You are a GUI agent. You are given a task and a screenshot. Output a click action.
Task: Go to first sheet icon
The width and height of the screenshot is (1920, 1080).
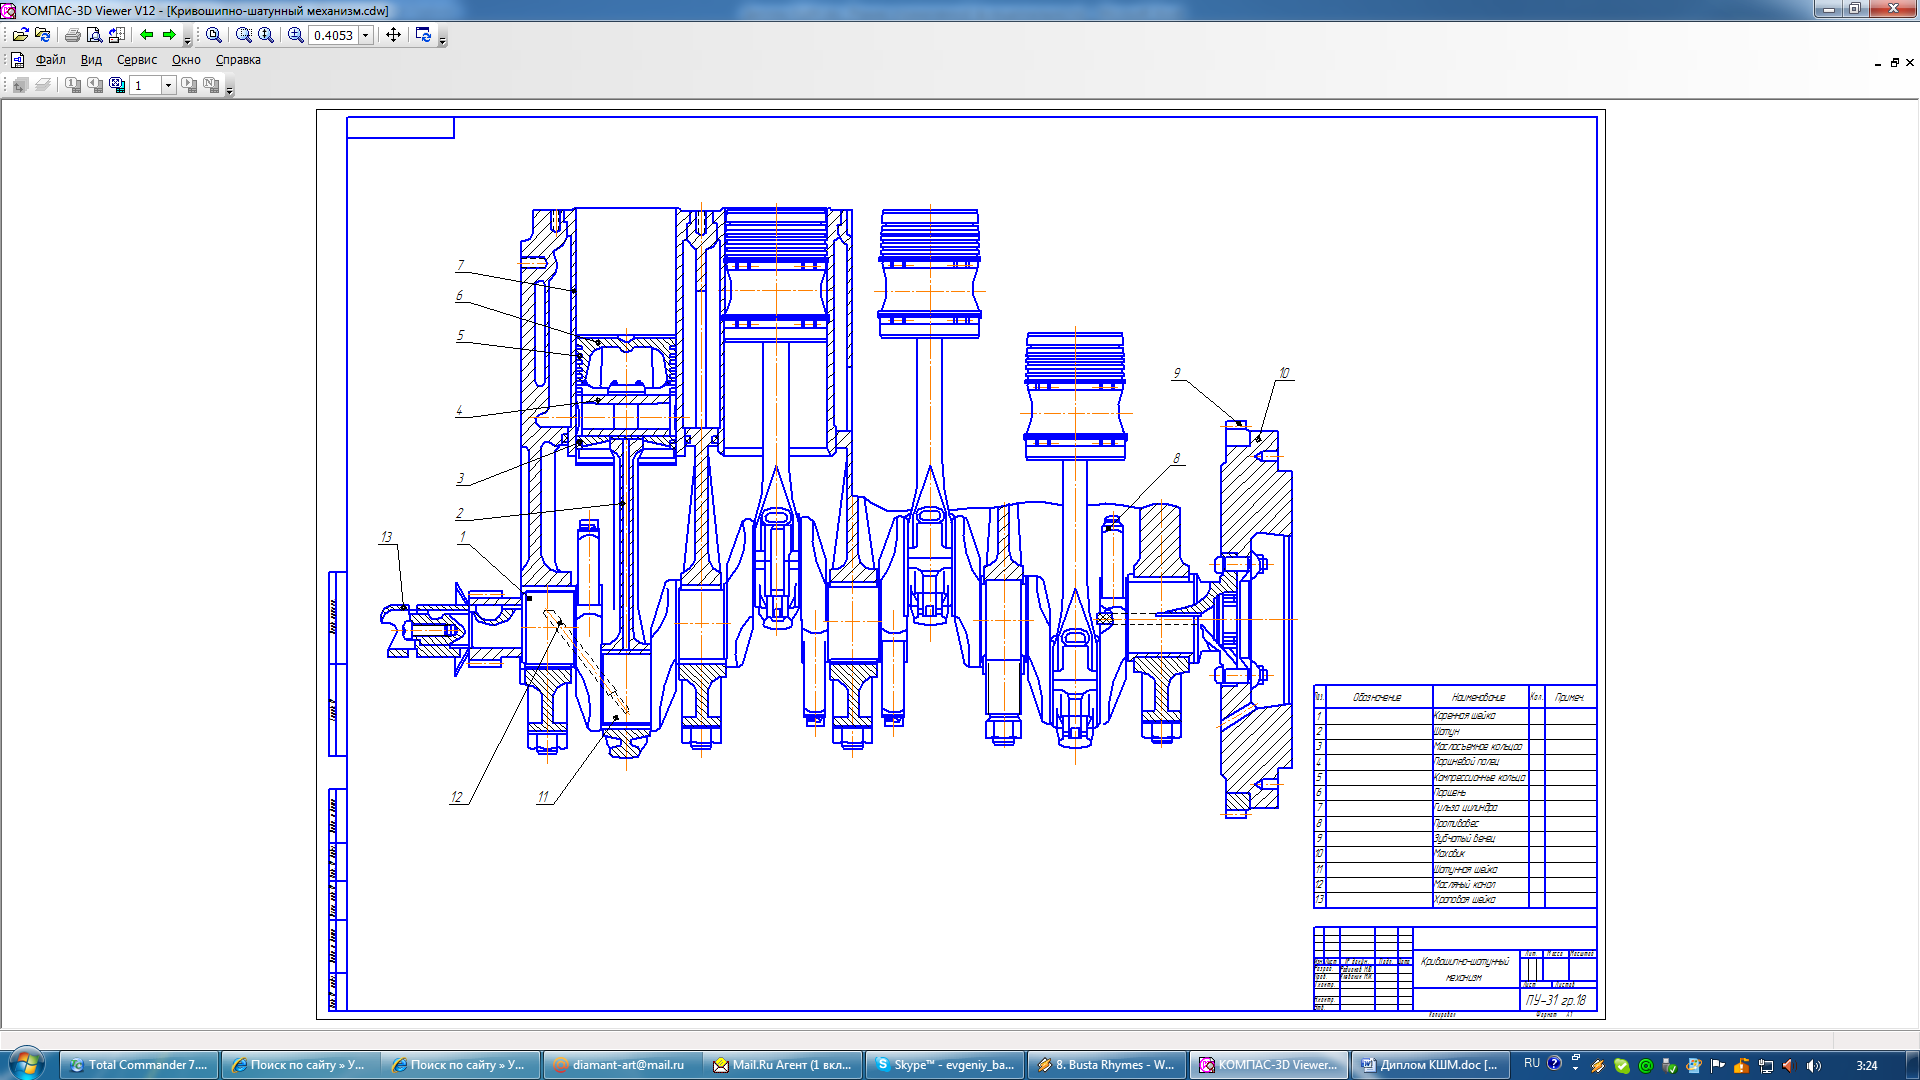pyautogui.click(x=73, y=85)
